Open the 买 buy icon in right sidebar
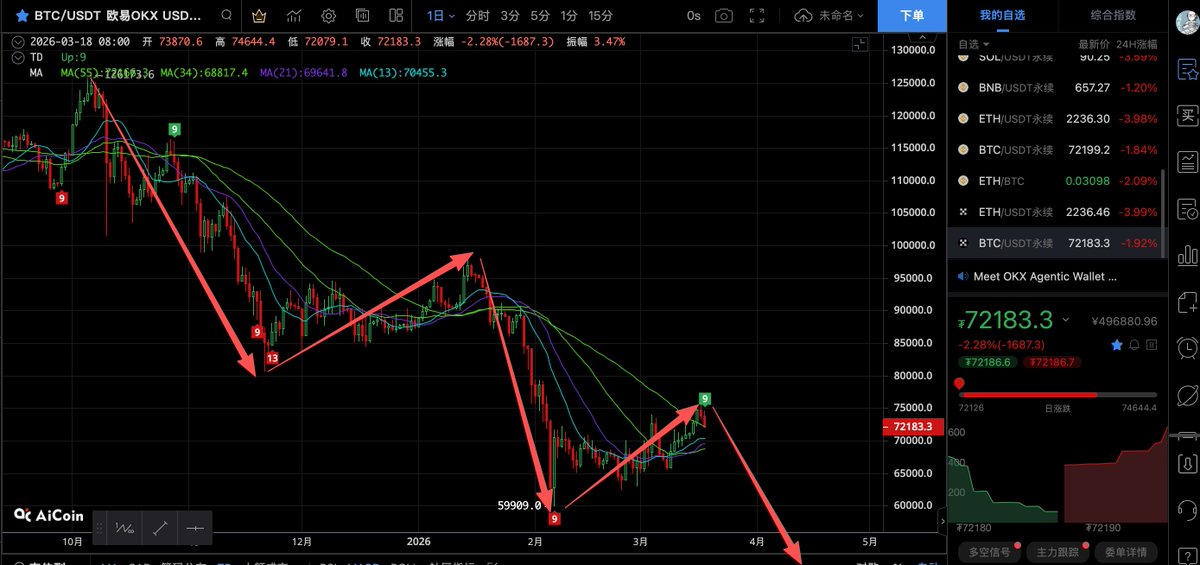This screenshot has height=565, width=1200. click(x=1187, y=116)
